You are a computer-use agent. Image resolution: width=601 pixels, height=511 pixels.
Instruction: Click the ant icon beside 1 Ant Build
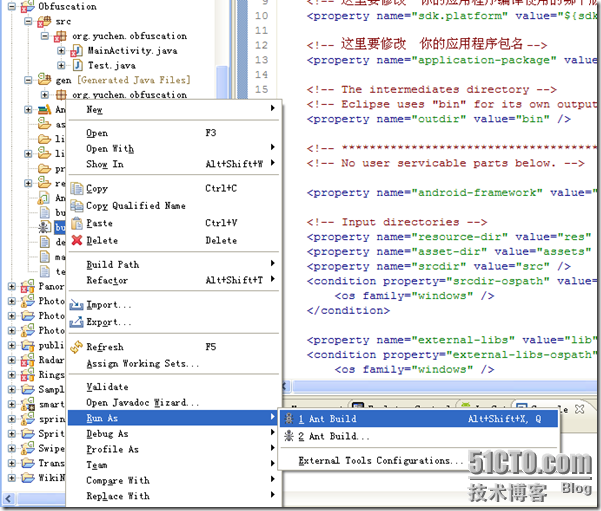pos(289,419)
